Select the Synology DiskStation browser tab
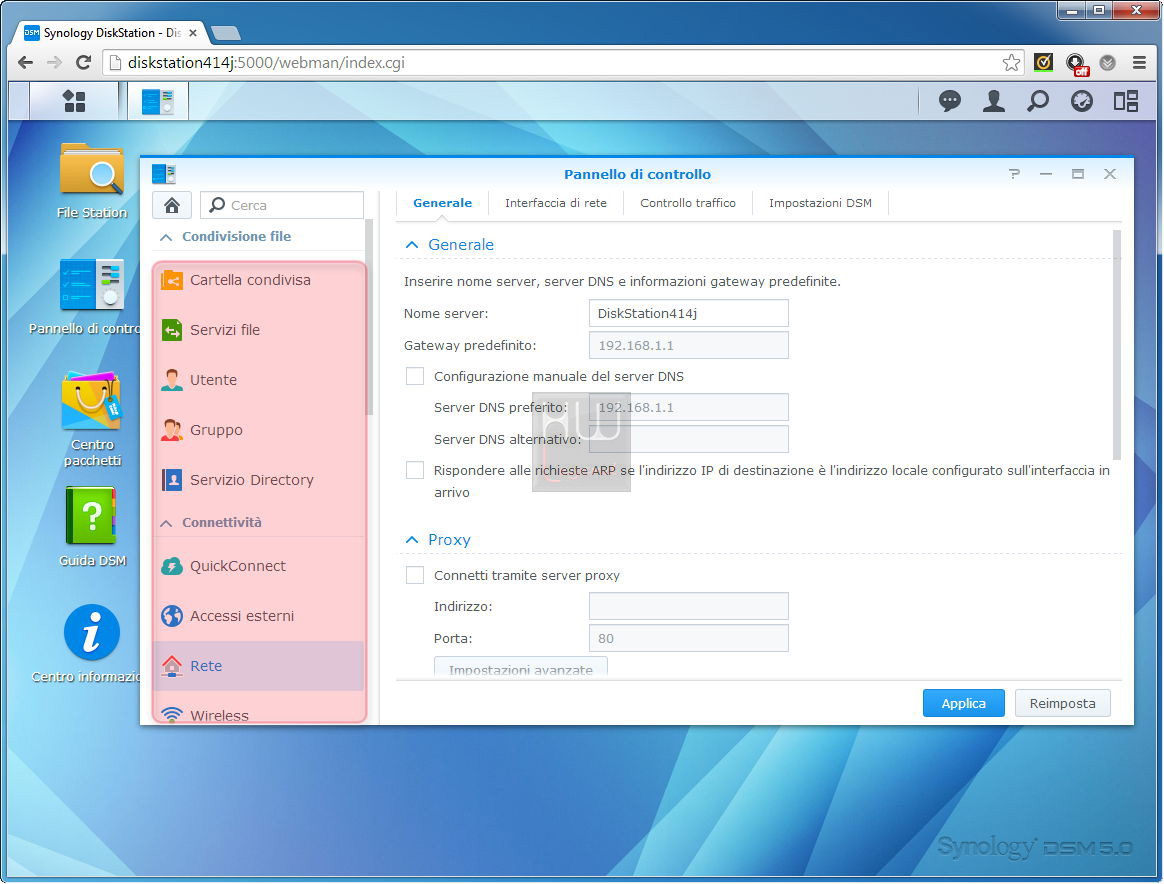 (108, 33)
